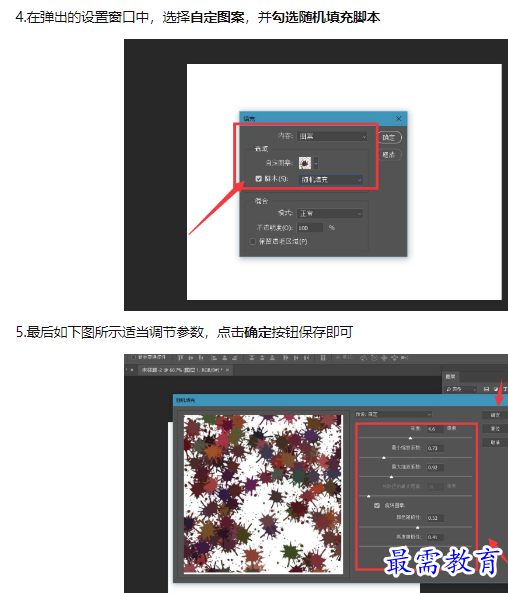Click the minimum scale field showing 0.73

coord(435,448)
